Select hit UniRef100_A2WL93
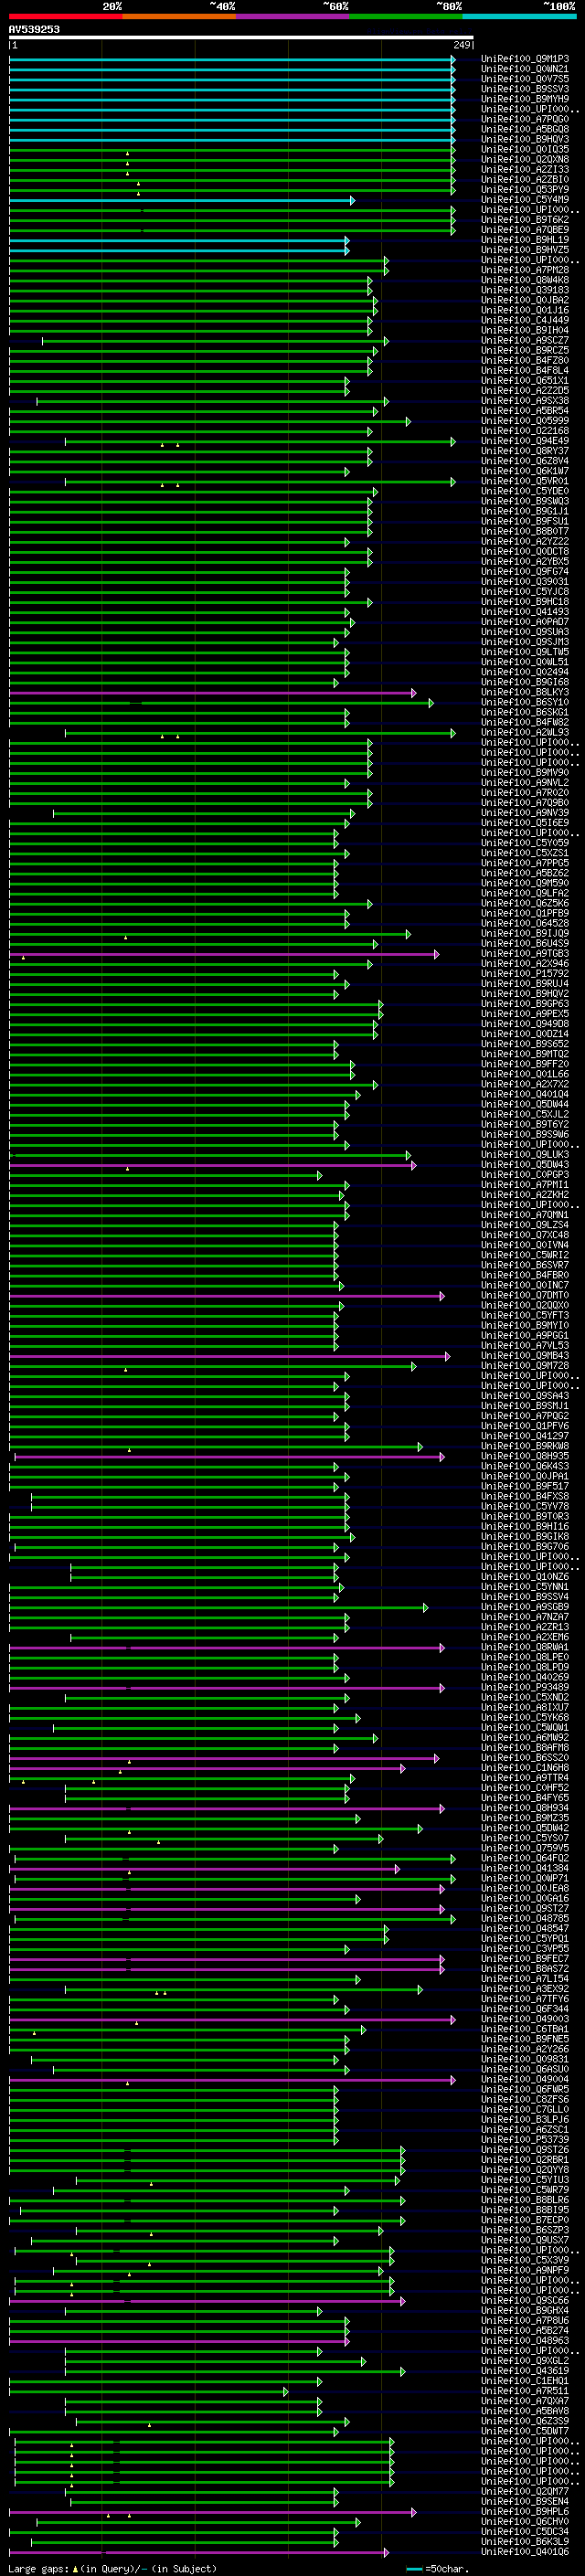Viewport: 585px width, 2576px height. [x=525, y=733]
